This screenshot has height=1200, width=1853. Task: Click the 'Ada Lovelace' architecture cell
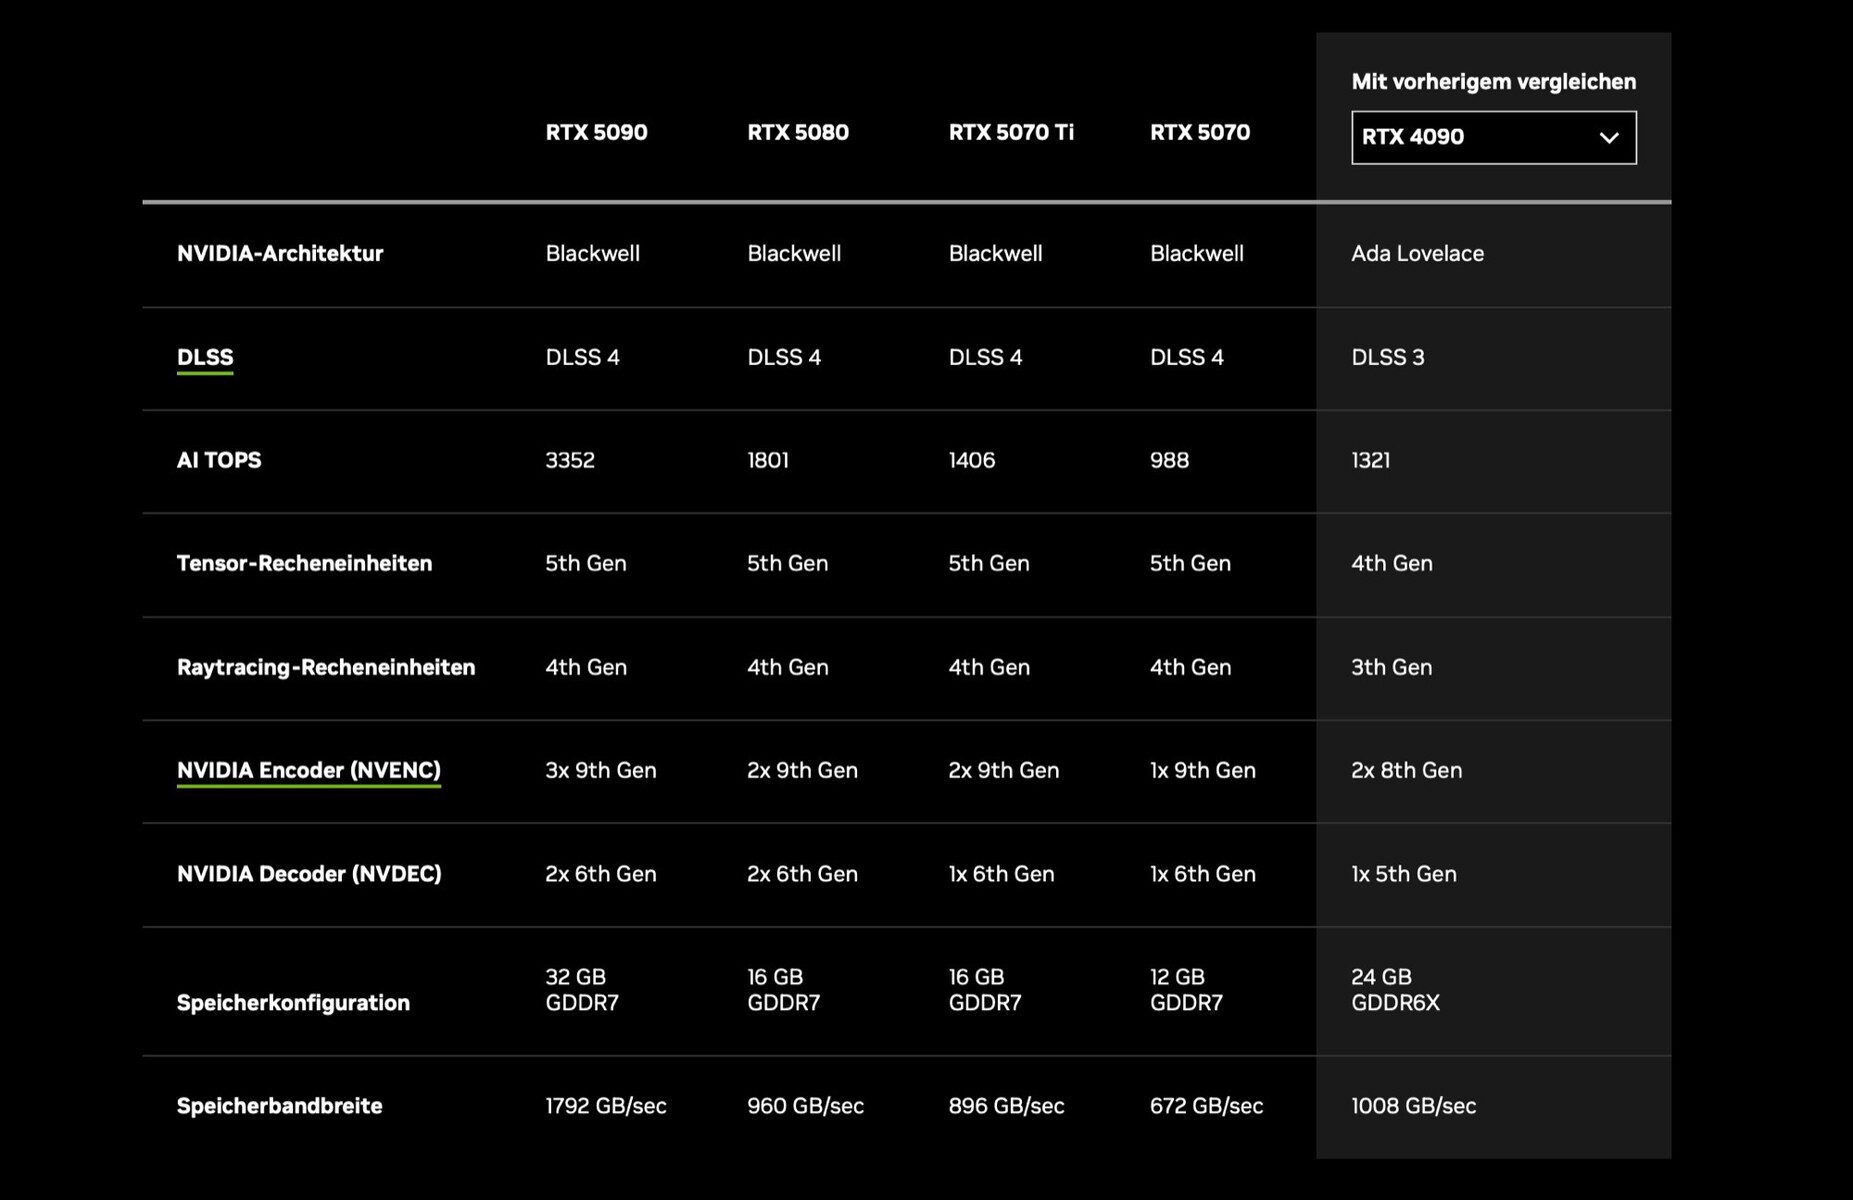[1417, 254]
